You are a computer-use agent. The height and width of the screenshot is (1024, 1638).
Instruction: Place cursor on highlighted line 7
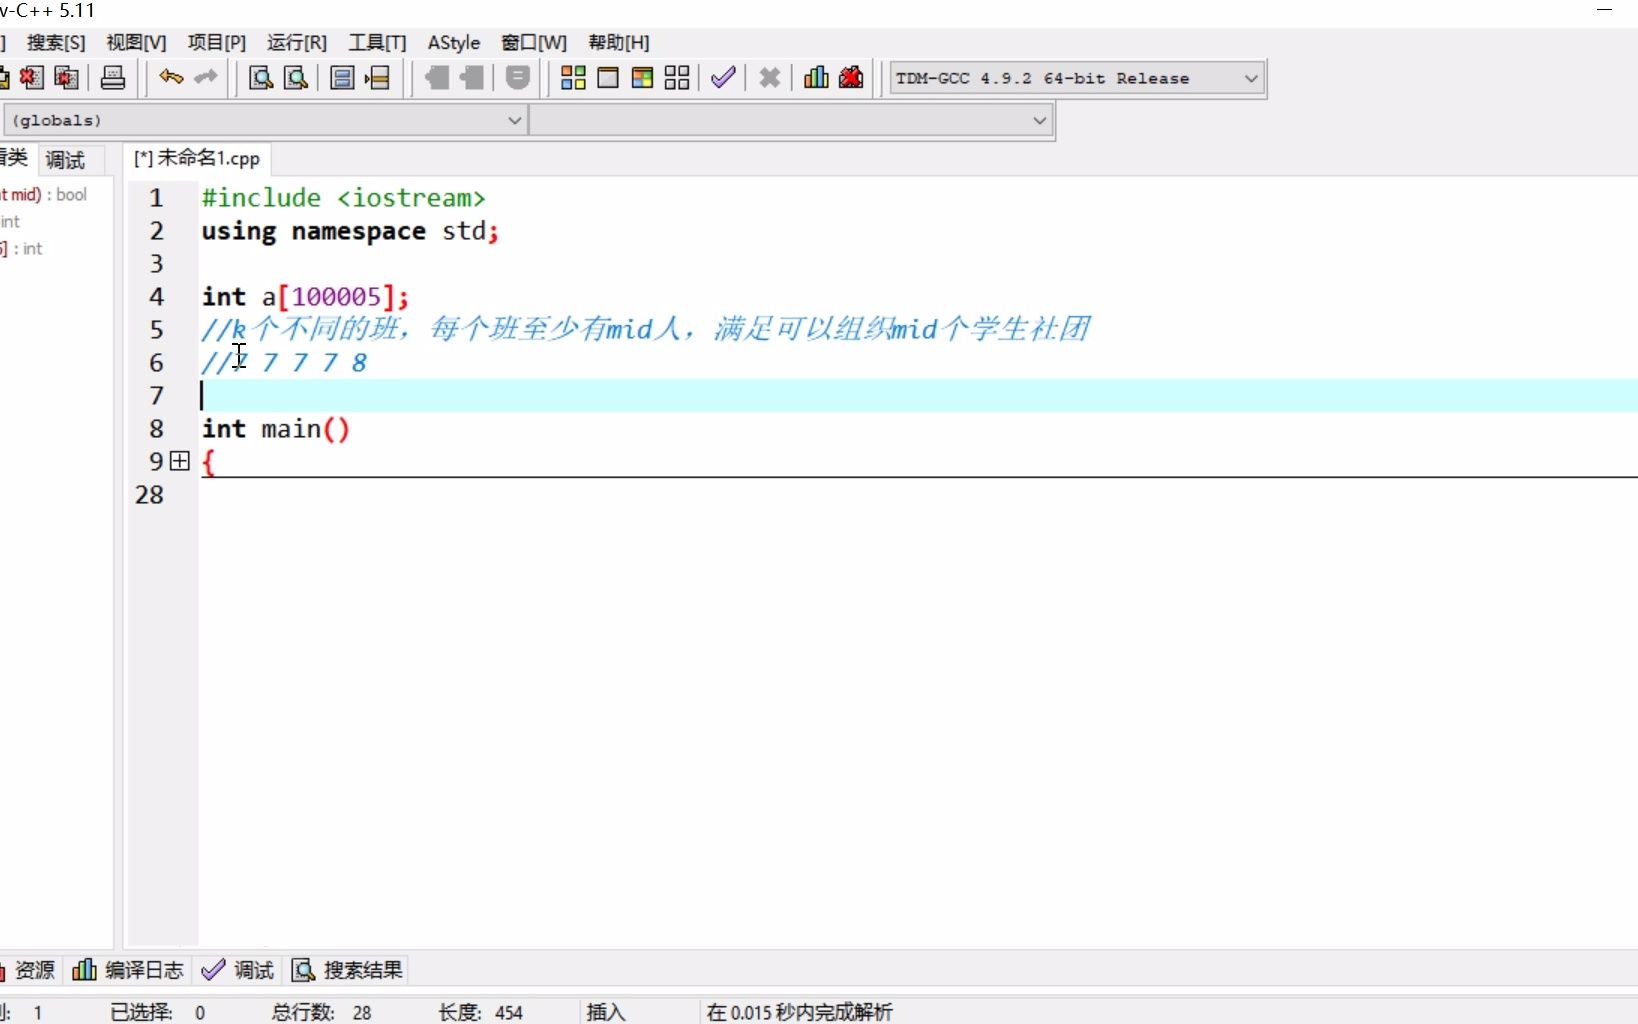pyautogui.click(x=918, y=396)
